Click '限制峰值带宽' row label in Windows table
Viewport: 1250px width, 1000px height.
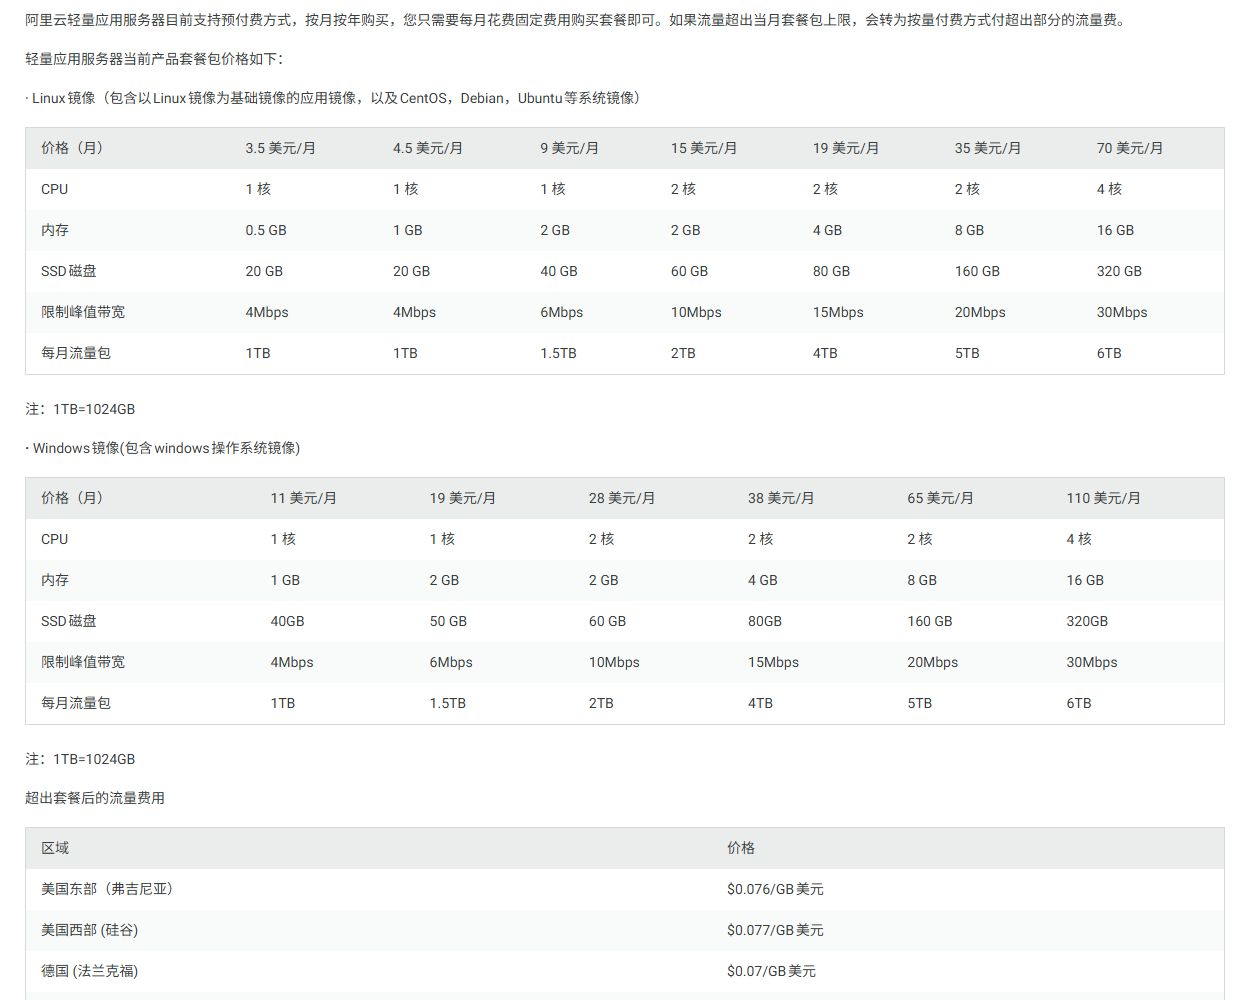83,662
